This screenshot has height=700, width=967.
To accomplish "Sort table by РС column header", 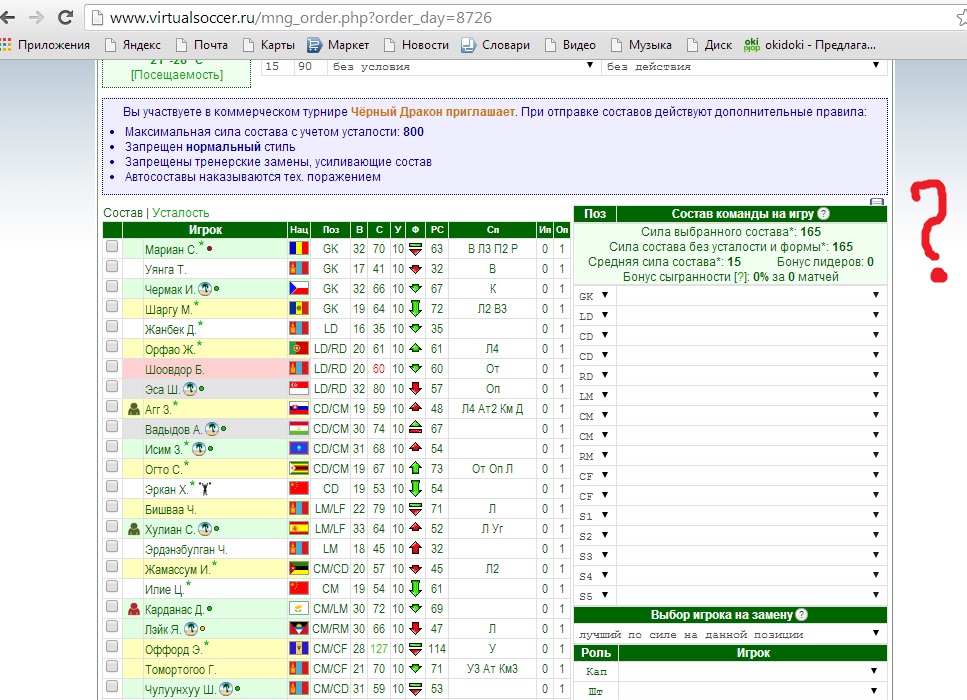I will click(437, 229).
